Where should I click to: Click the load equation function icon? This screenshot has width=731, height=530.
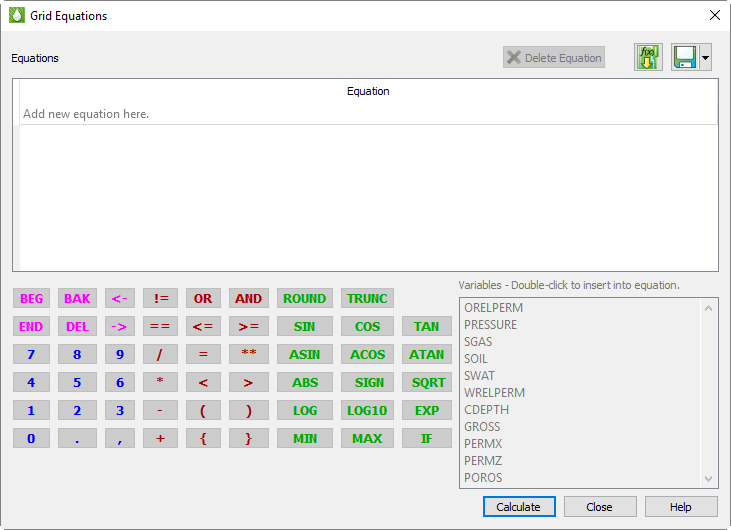coord(648,58)
